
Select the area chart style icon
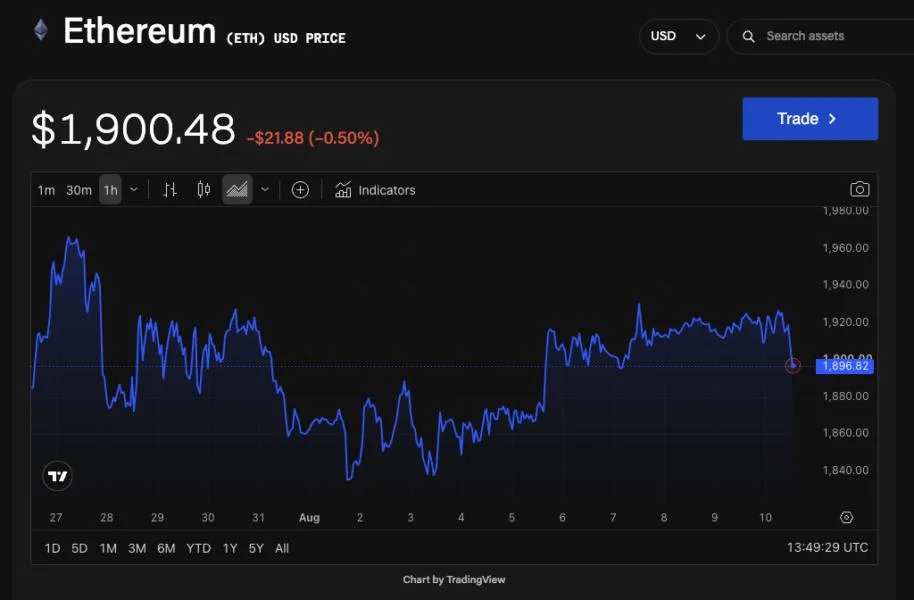[237, 190]
